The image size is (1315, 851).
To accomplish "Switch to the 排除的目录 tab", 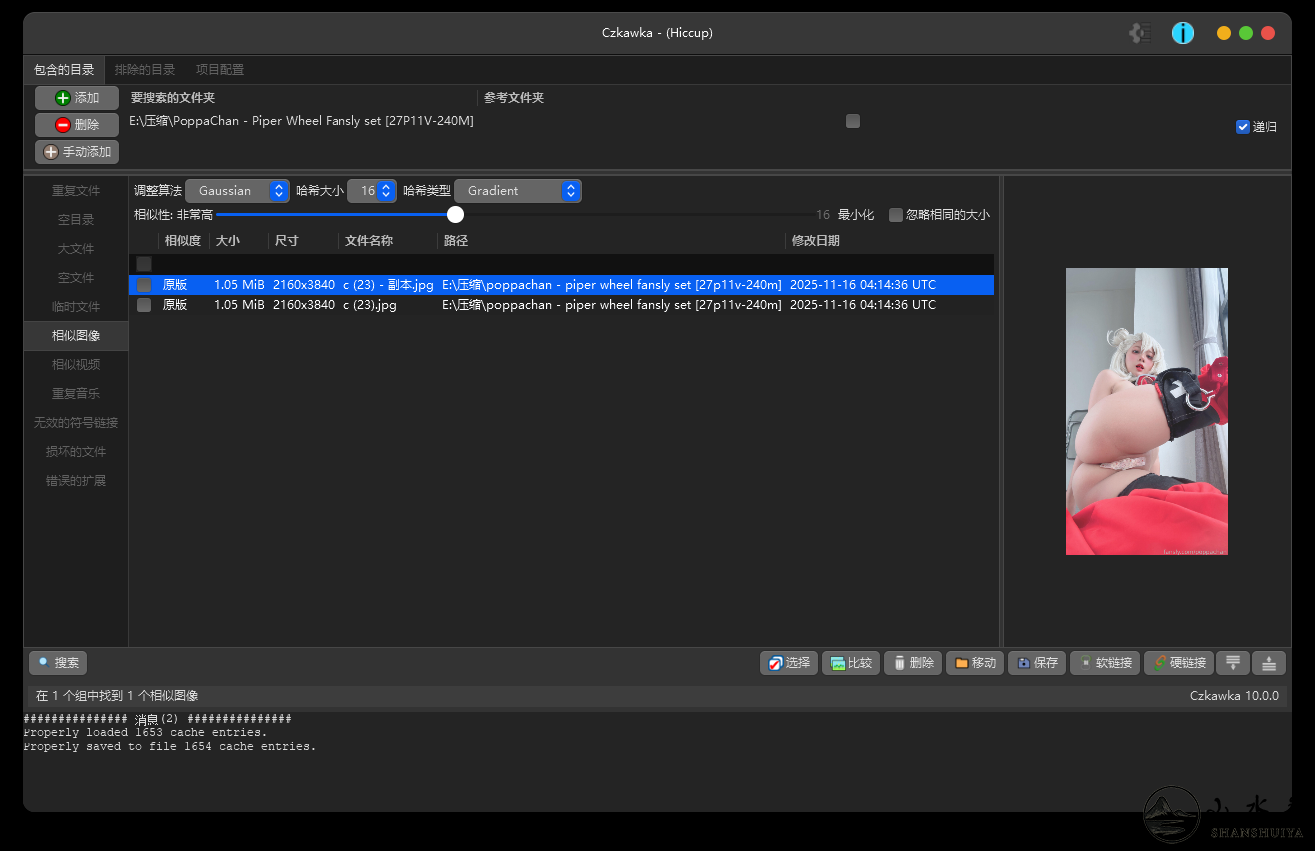I will (145, 70).
